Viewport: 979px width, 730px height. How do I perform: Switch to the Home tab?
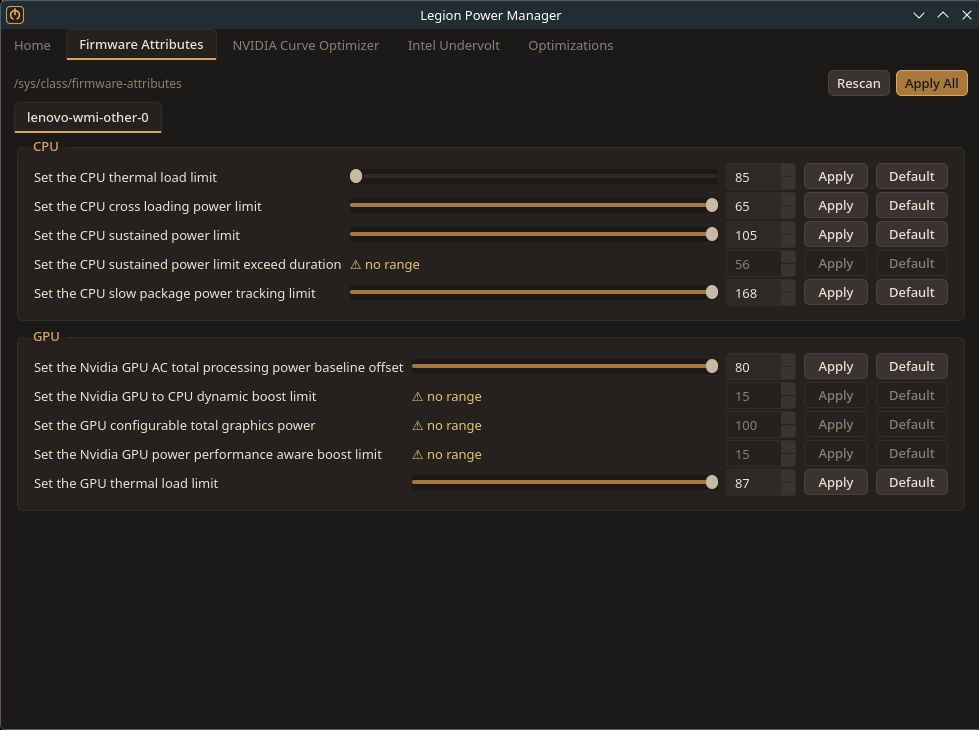[32, 46]
